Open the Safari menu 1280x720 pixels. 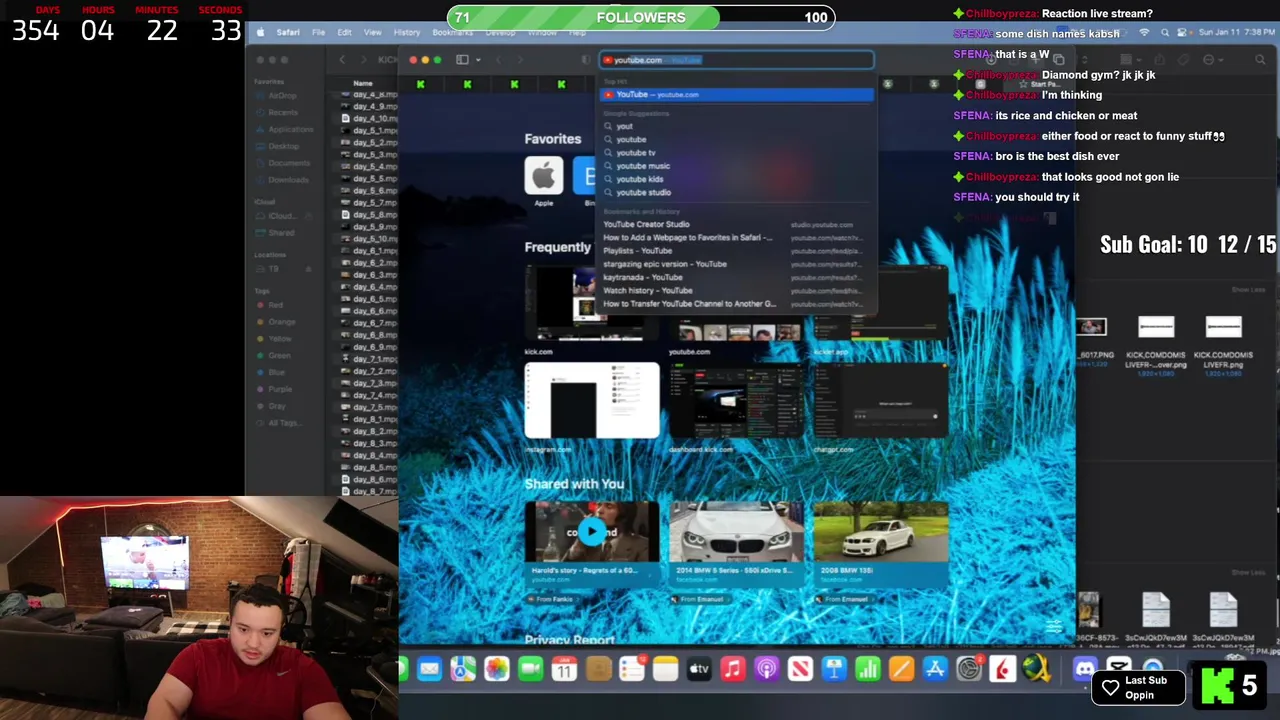pyautogui.click(x=288, y=32)
